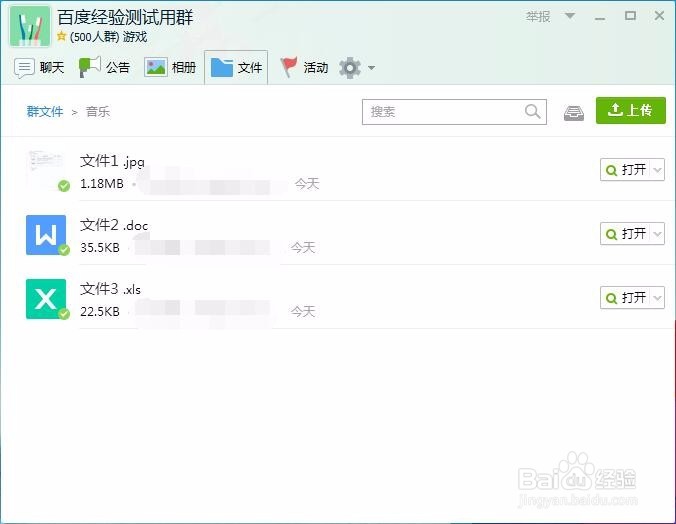Expand the dropdown beside 文件3 打开

point(657,298)
